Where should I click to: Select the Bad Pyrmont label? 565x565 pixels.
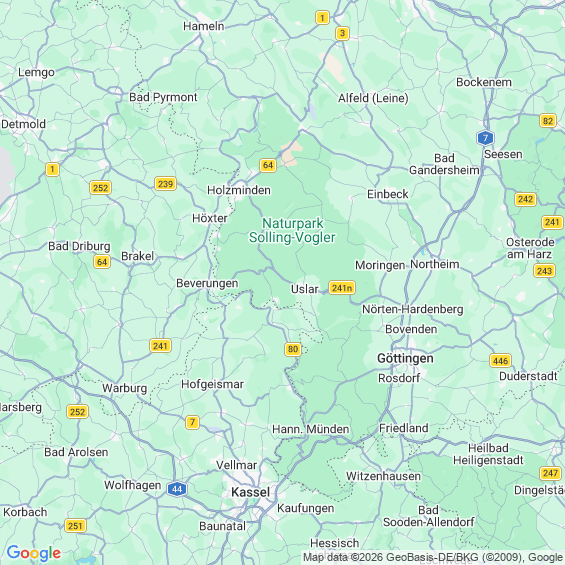[x=163, y=97]
